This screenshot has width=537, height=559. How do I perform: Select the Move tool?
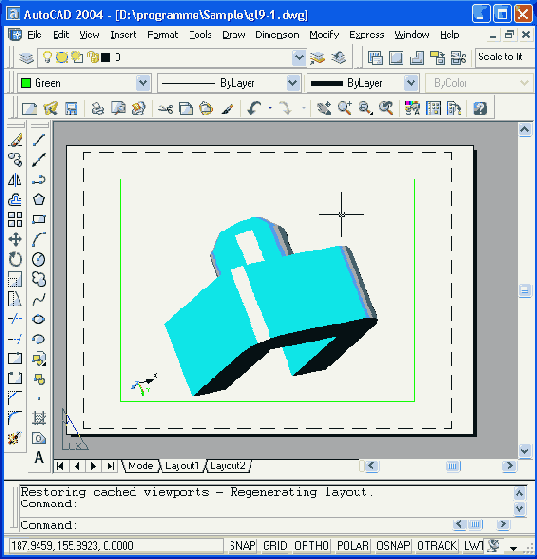coord(15,240)
